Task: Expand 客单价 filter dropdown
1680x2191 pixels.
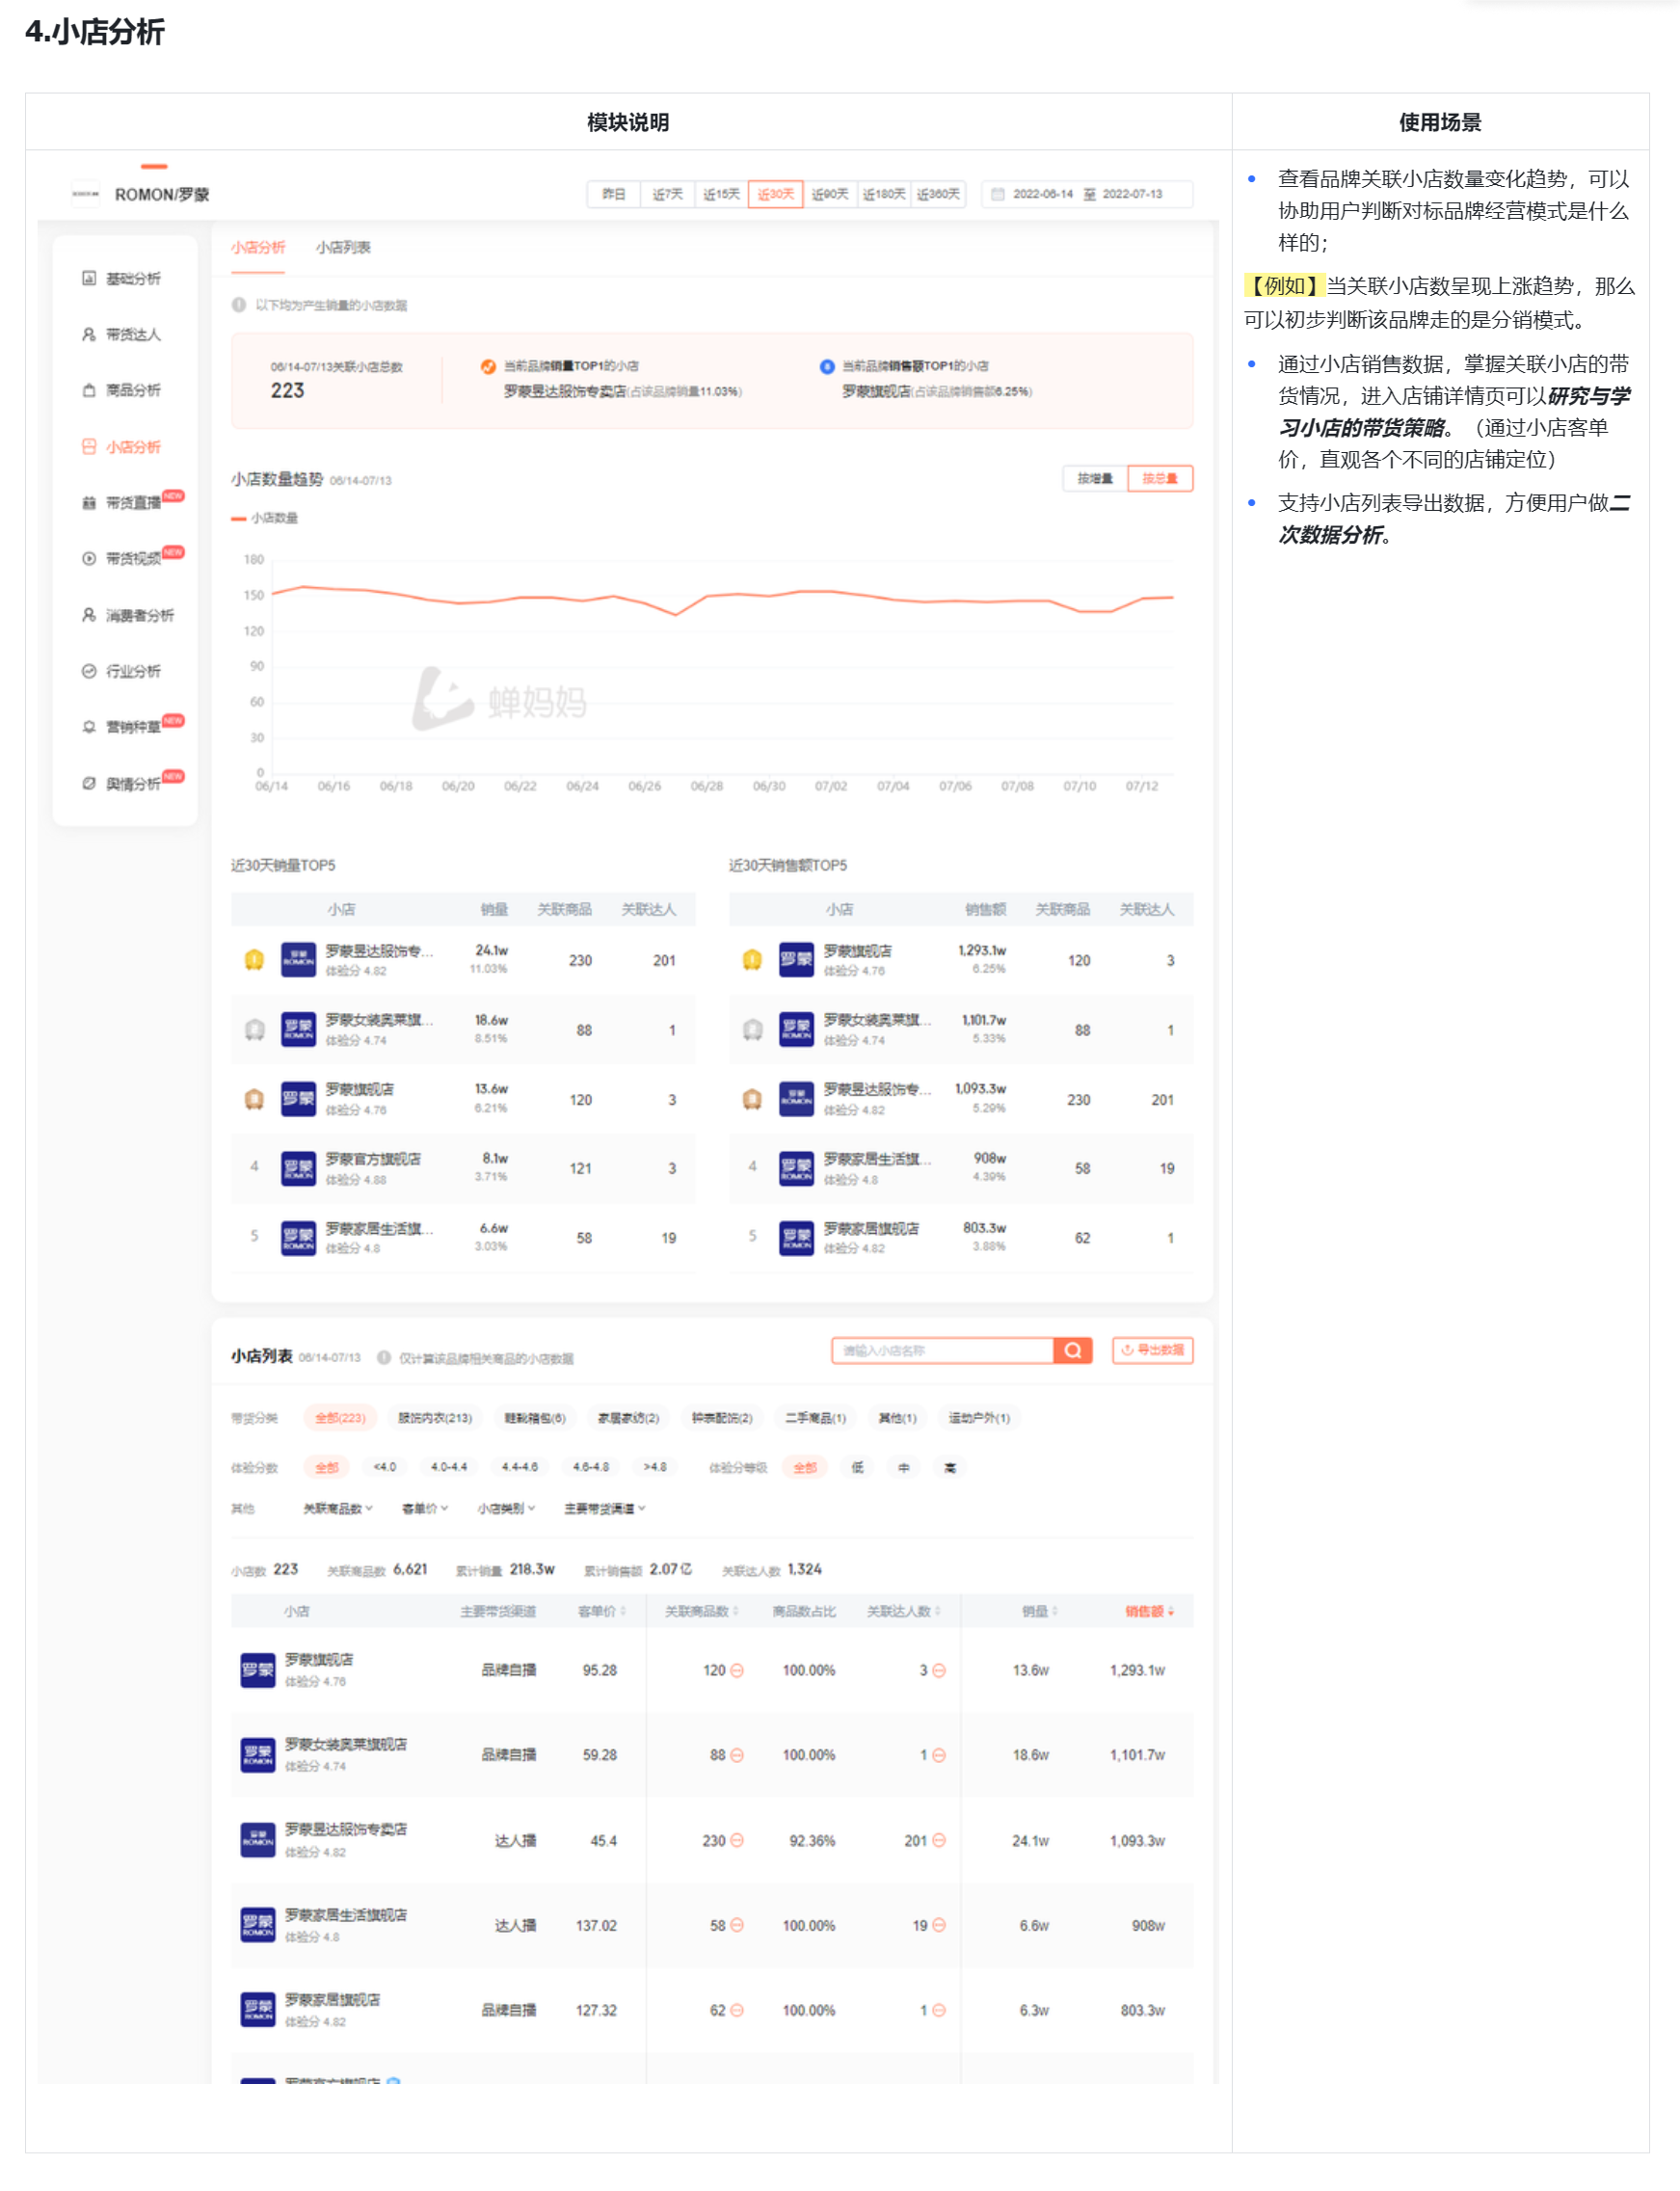Action: pos(425,1508)
